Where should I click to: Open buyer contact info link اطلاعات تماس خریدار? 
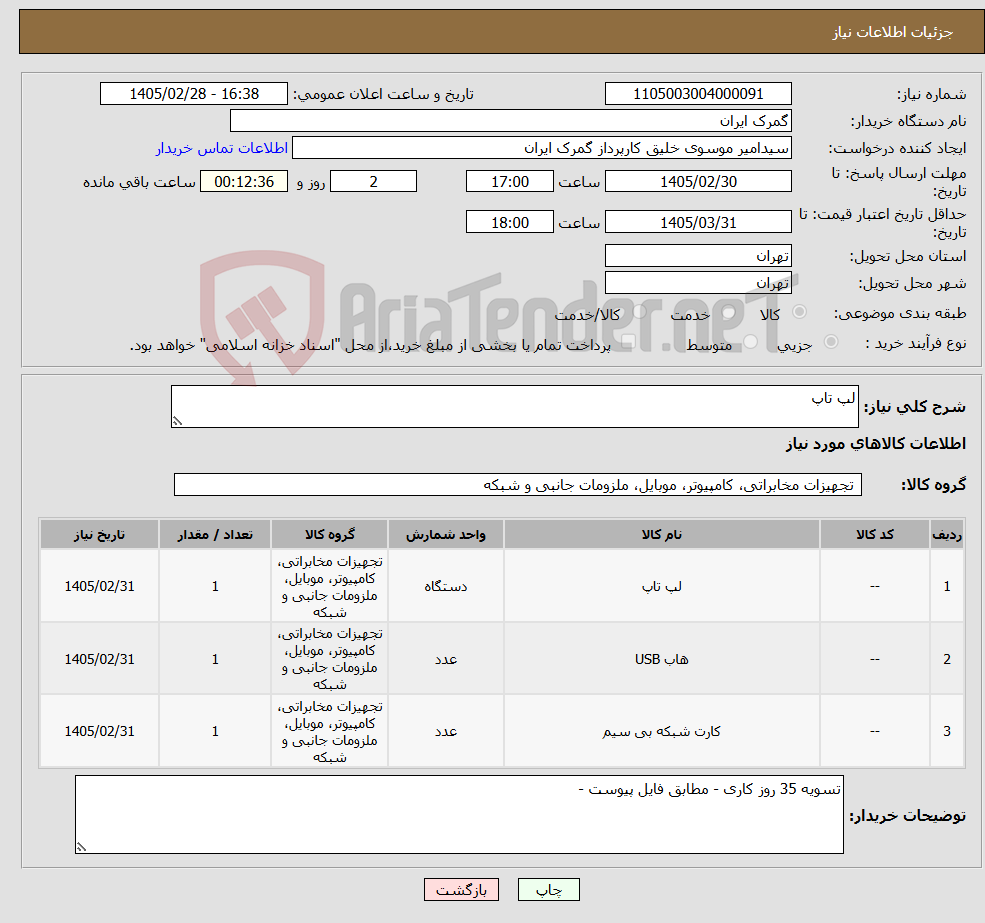tap(222, 148)
